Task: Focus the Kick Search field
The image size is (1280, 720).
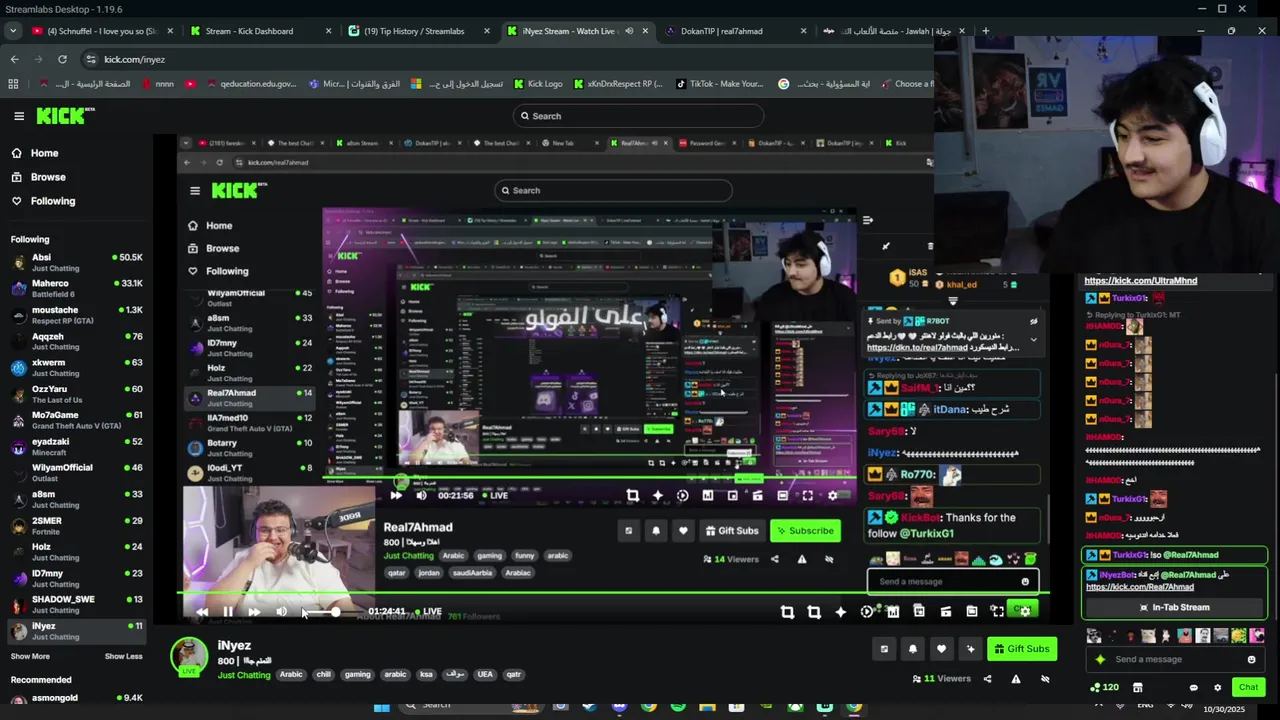Action: [638, 116]
